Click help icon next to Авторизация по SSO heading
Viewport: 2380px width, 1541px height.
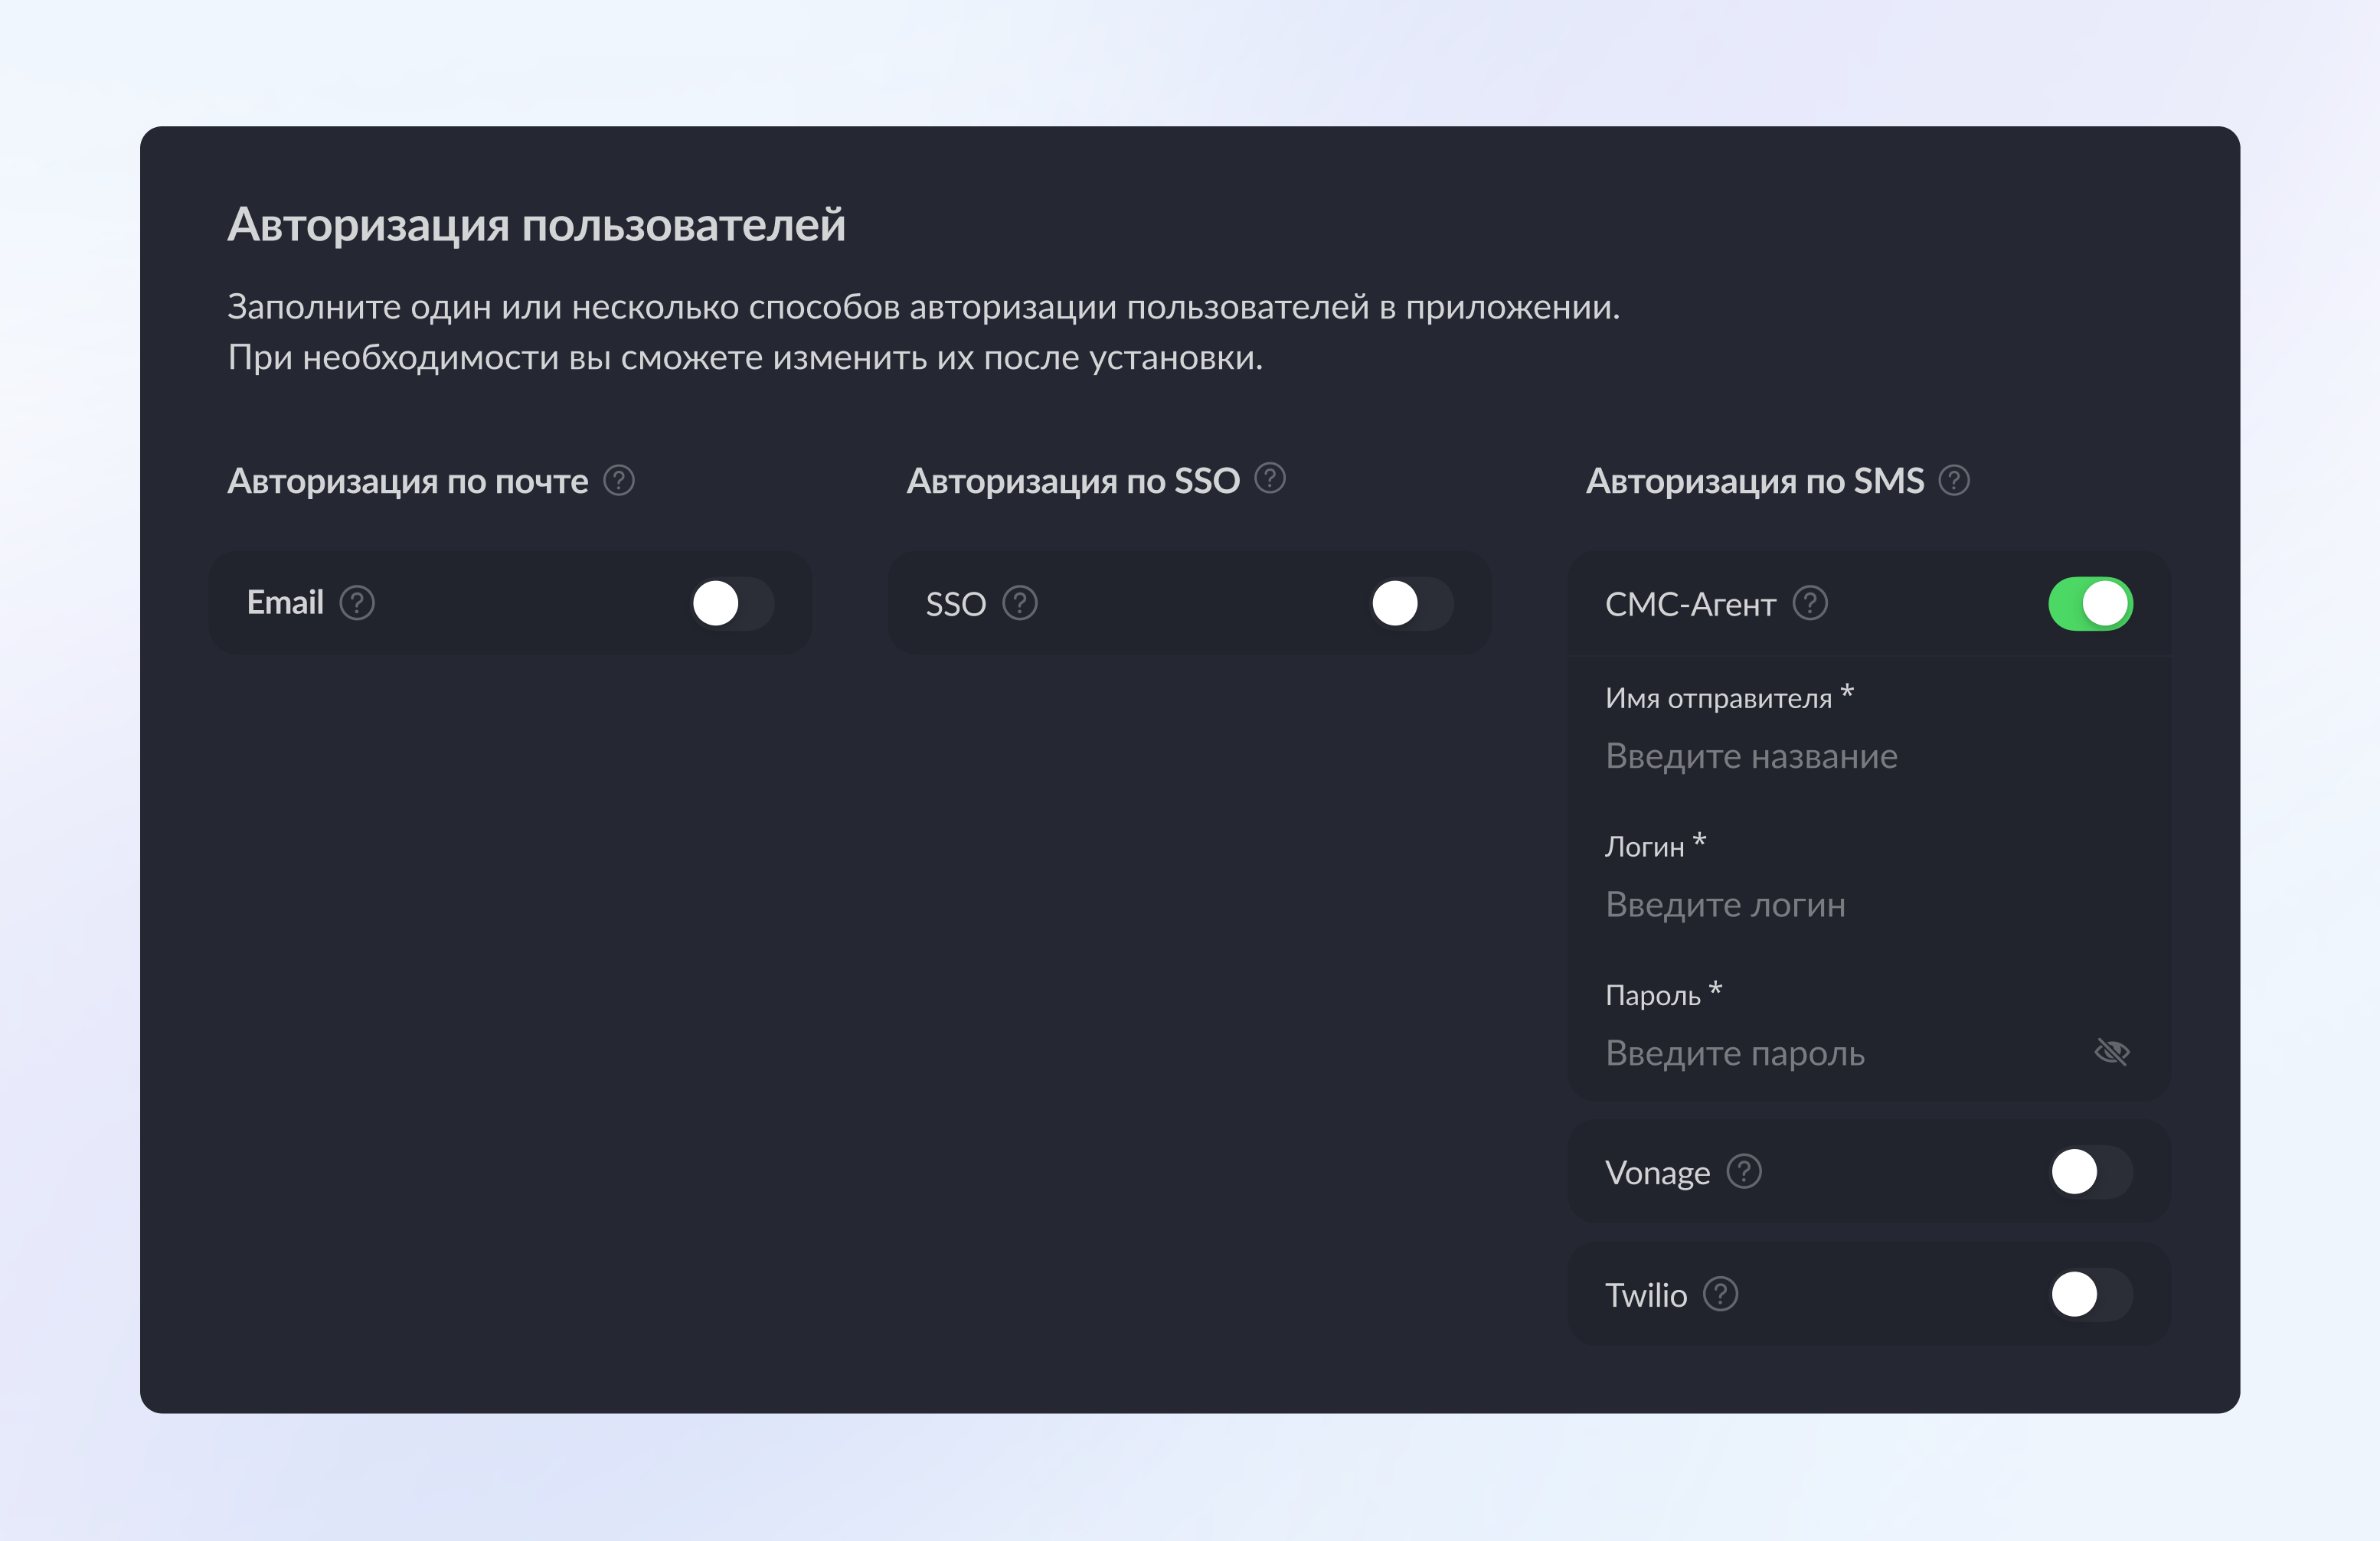1270,479
